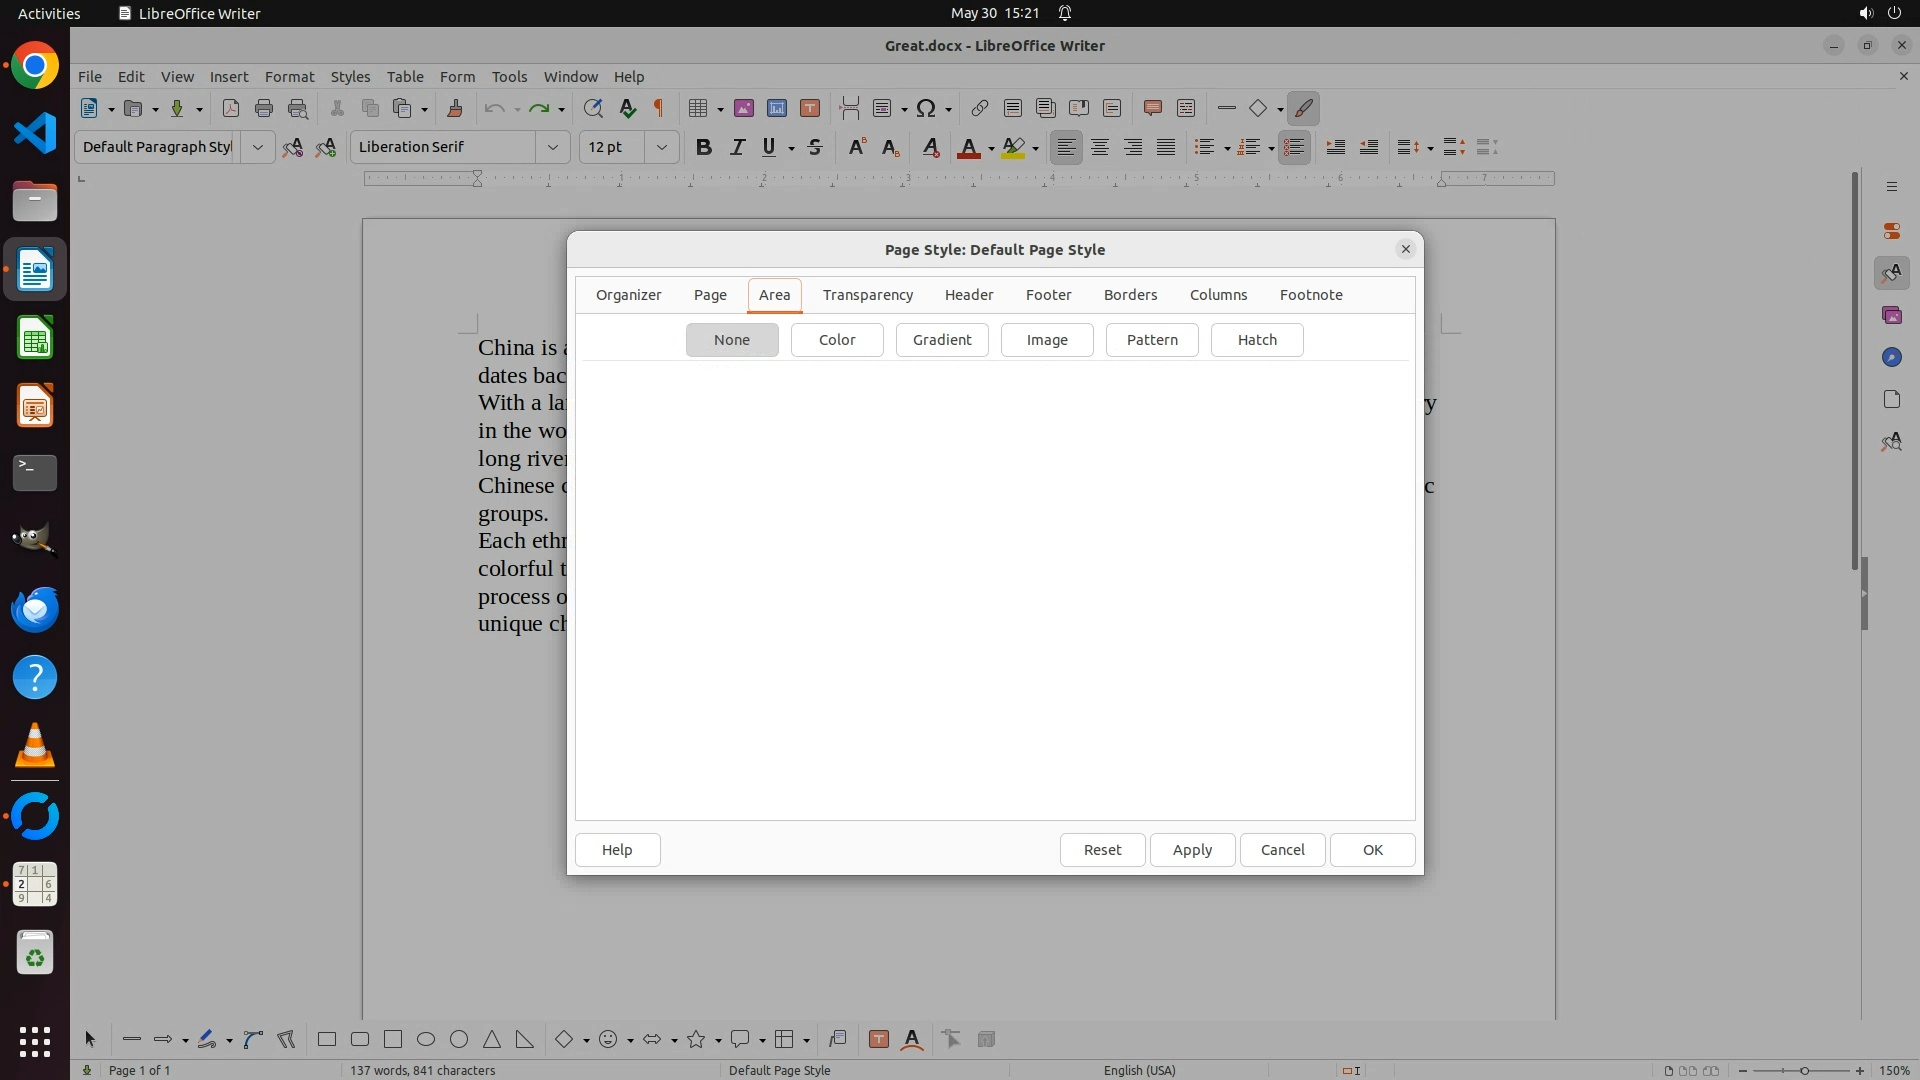Toggle the Color fill option
Viewport: 1920px width, 1080px height.
pyautogui.click(x=836, y=340)
